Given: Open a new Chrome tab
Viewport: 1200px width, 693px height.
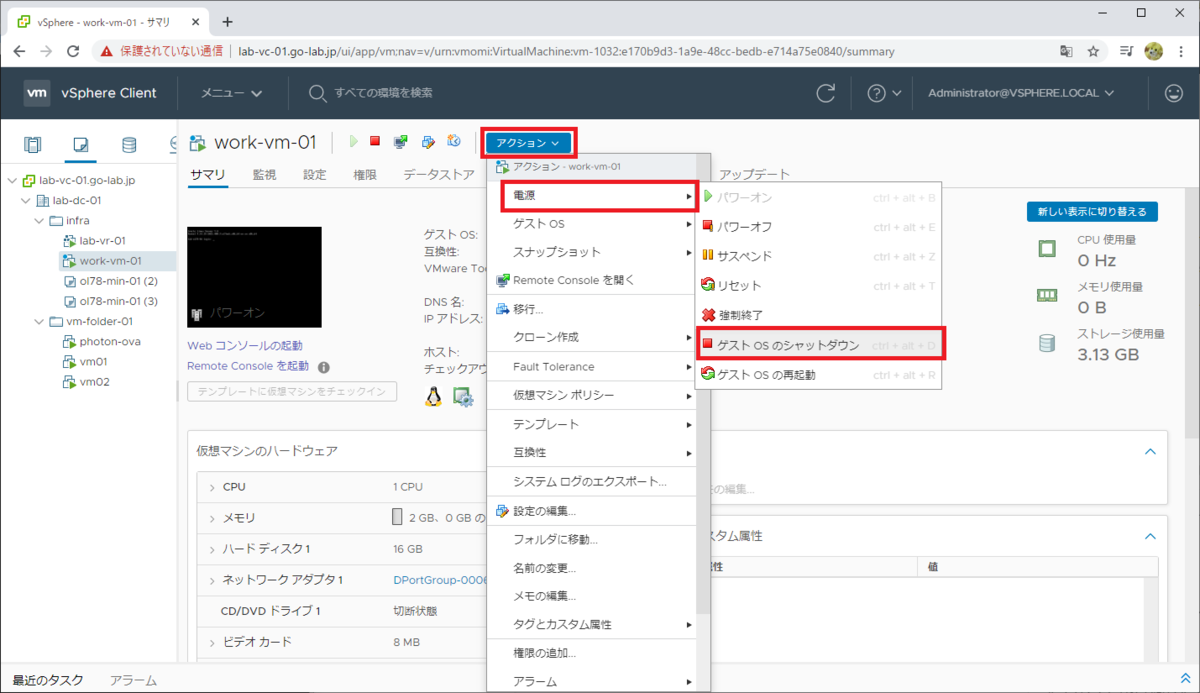Looking at the screenshot, I should (x=227, y=21).
